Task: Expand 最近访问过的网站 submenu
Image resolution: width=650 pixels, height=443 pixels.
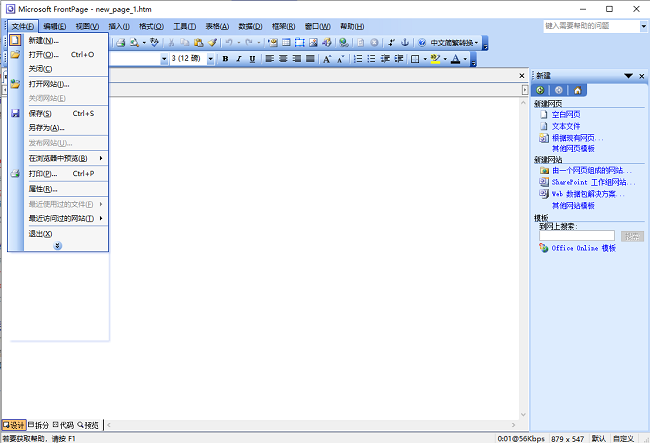Action: 66,218
